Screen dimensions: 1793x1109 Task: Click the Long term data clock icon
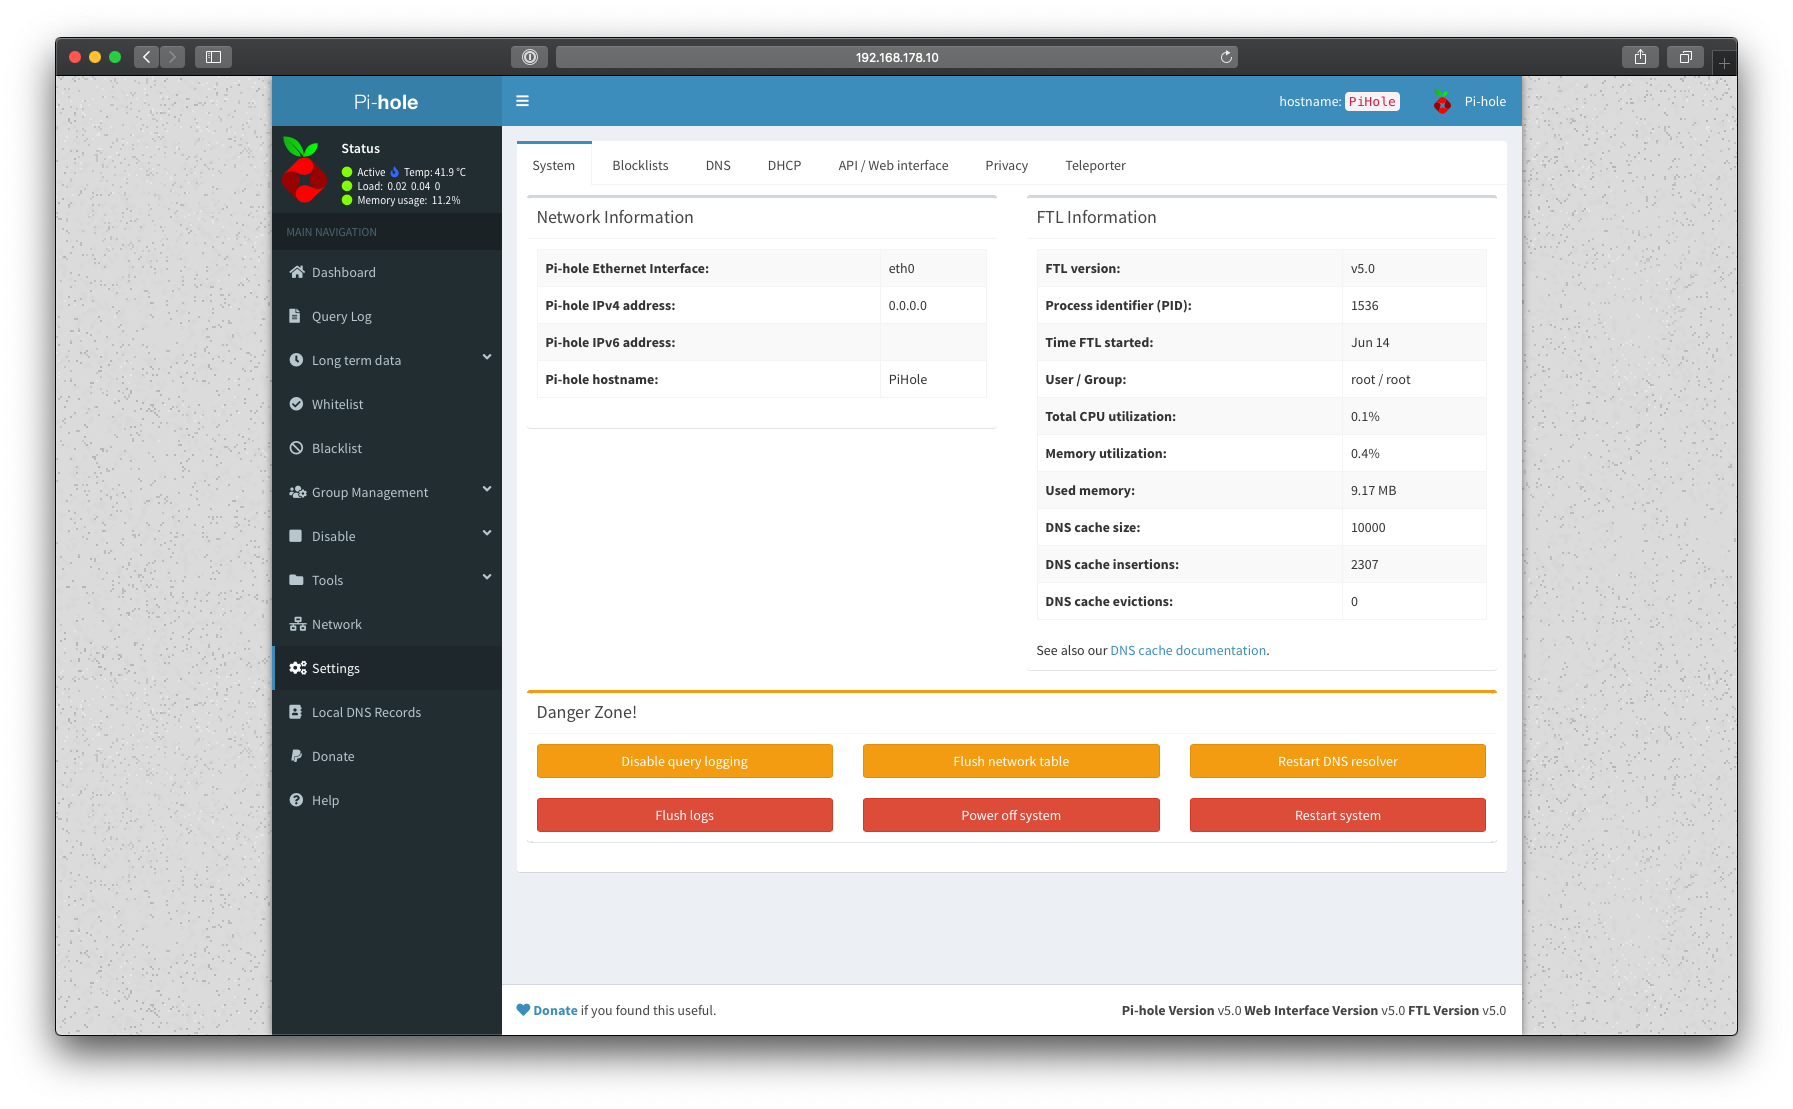[296, 360]
